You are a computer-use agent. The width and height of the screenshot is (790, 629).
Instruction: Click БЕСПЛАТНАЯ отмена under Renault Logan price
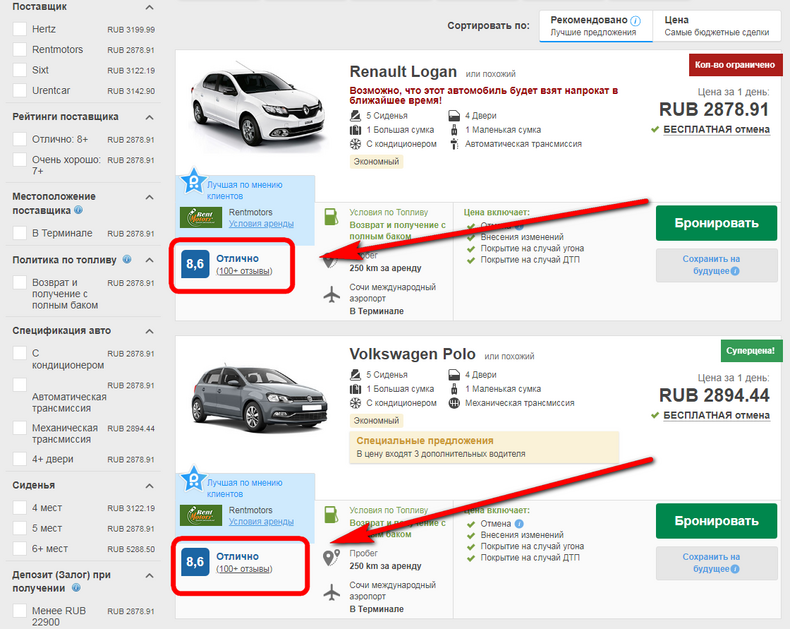coord(716,130)
